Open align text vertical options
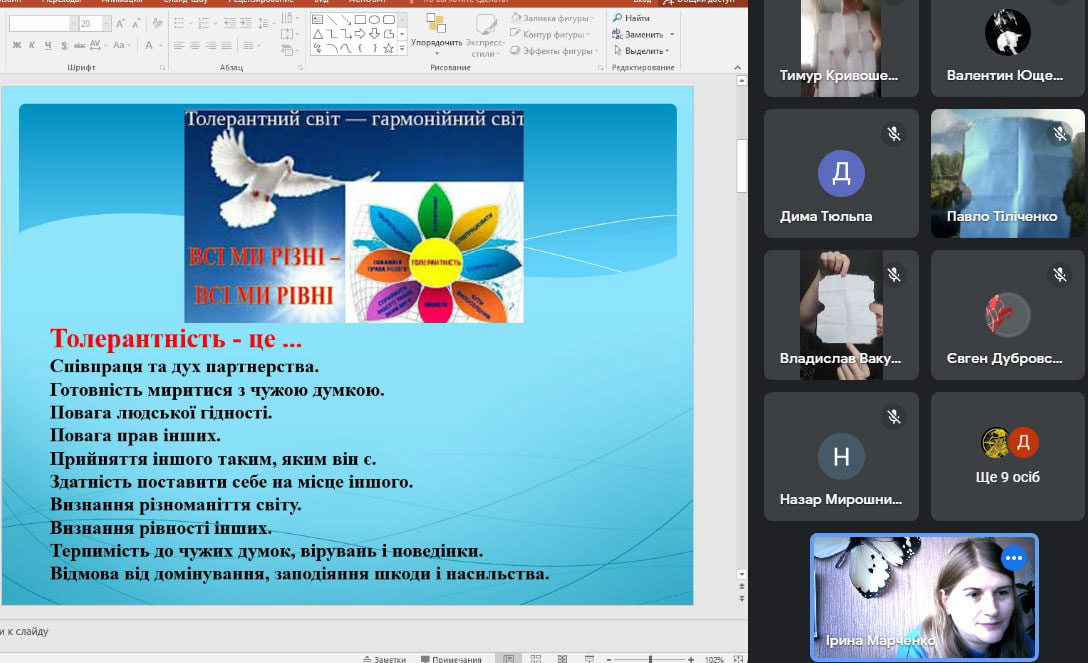1088x663 pixels. click(x=289, y=33)
